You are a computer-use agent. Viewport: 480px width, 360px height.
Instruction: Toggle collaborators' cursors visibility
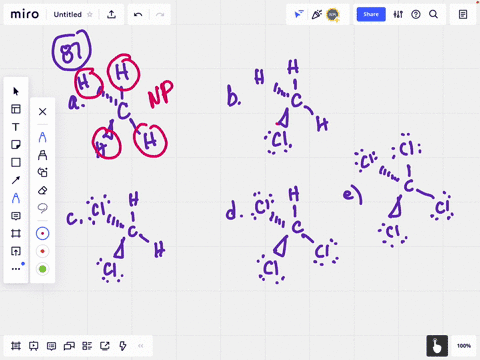299,14
